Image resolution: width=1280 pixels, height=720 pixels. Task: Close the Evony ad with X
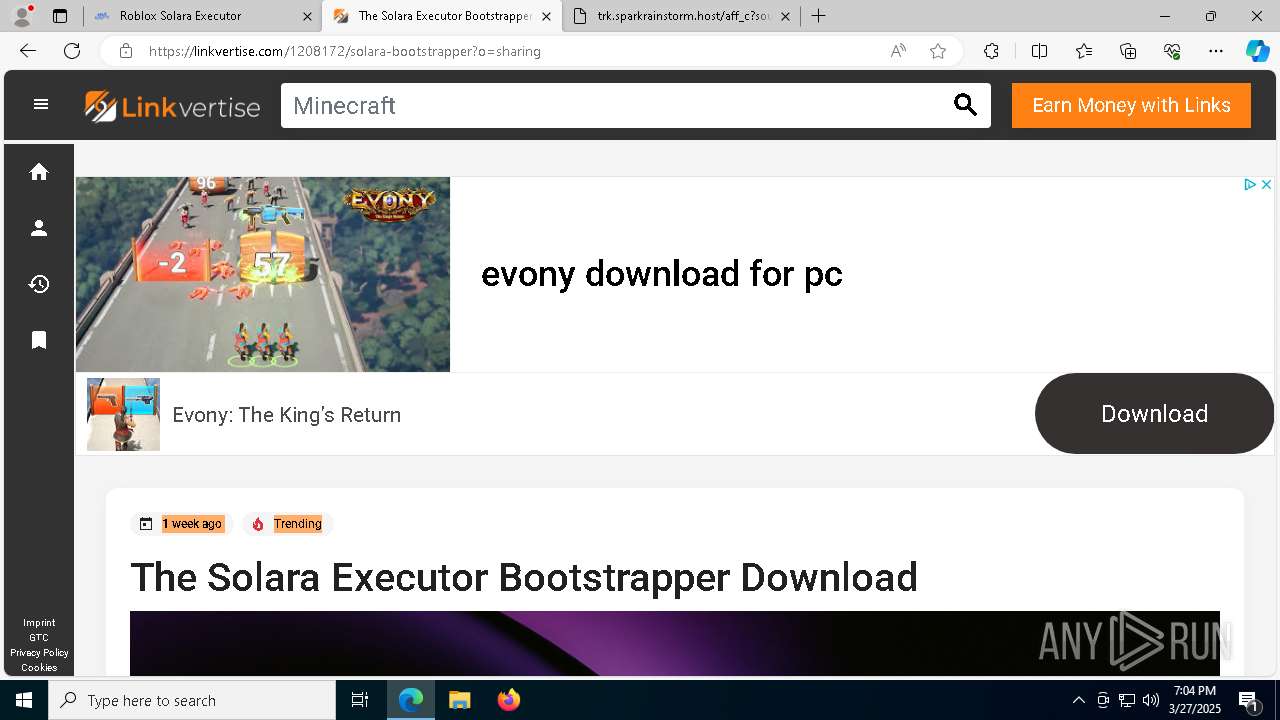[1266, 184]
